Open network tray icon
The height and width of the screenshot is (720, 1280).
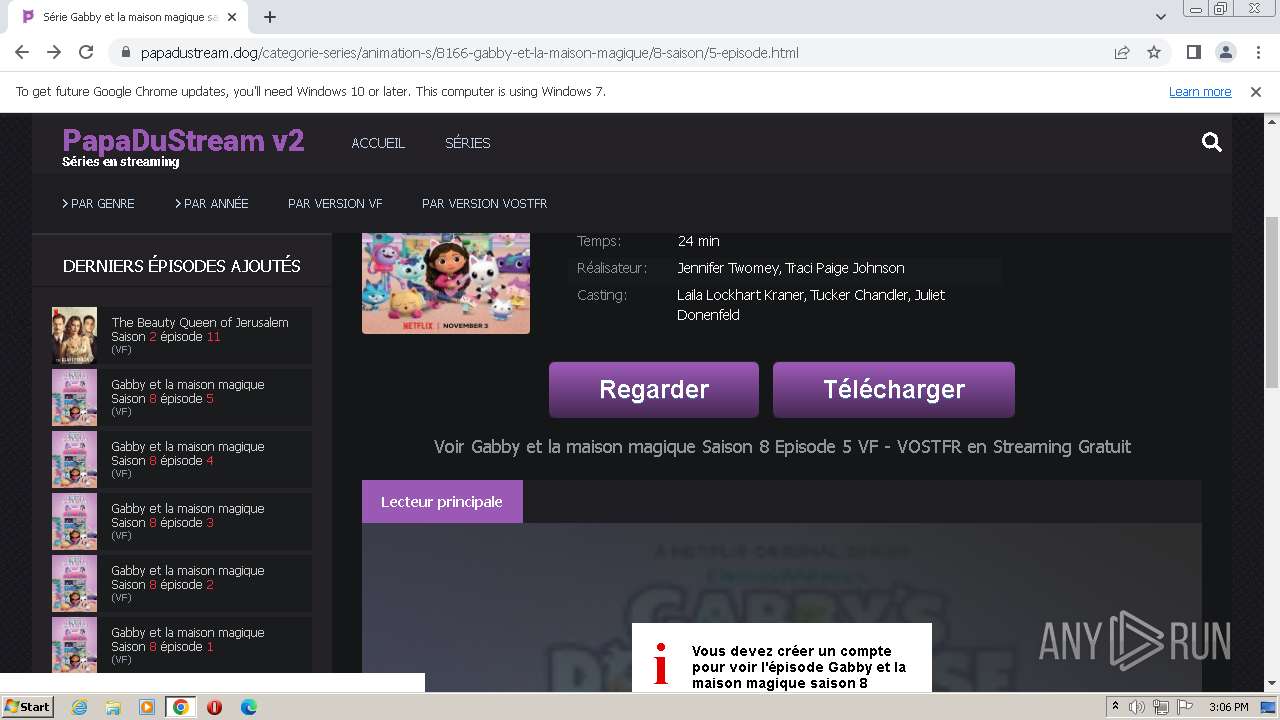pyautogui.click(x=1161, y=707)
